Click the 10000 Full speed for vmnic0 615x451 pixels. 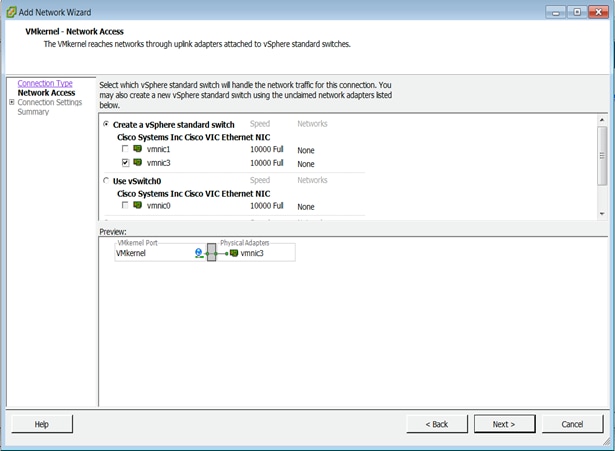tap(267, 205)
